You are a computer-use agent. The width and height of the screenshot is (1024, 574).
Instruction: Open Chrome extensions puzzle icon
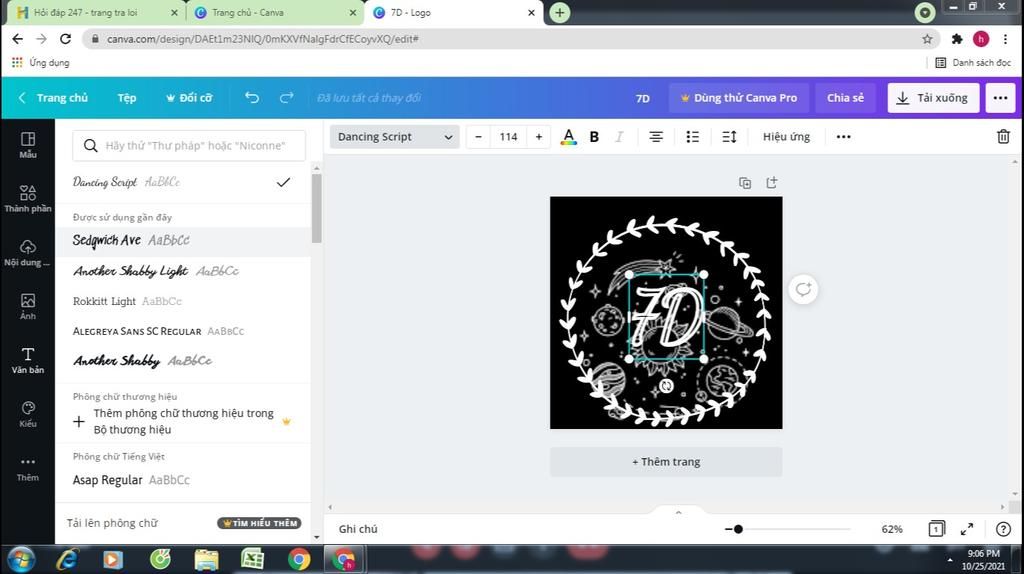click(x=957, y=39)
